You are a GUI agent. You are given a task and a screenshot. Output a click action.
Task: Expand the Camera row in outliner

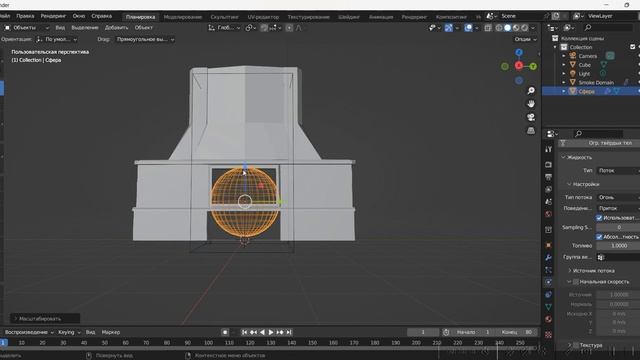564,56
